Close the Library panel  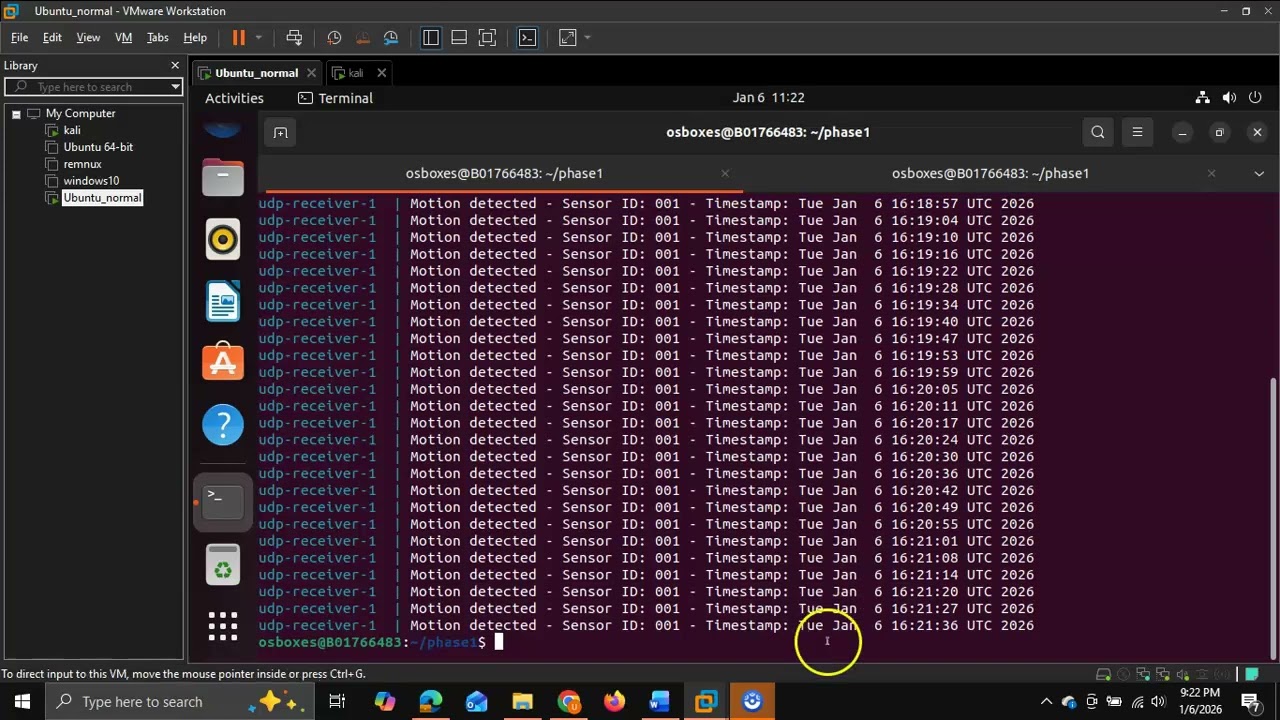[175, 65]
